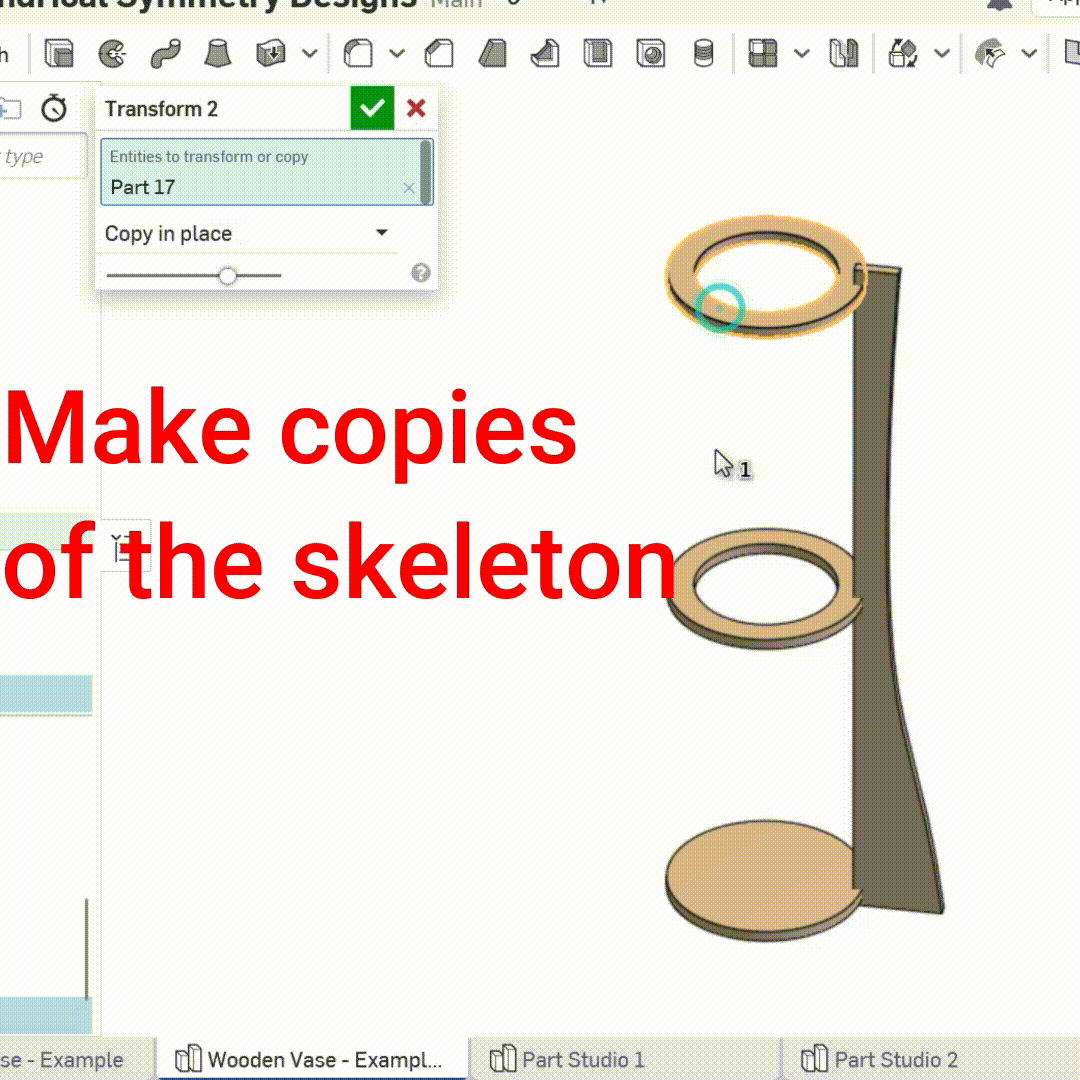1080x1080 pixels.
Task: Apply the Fillet tool
Action: 358,54
